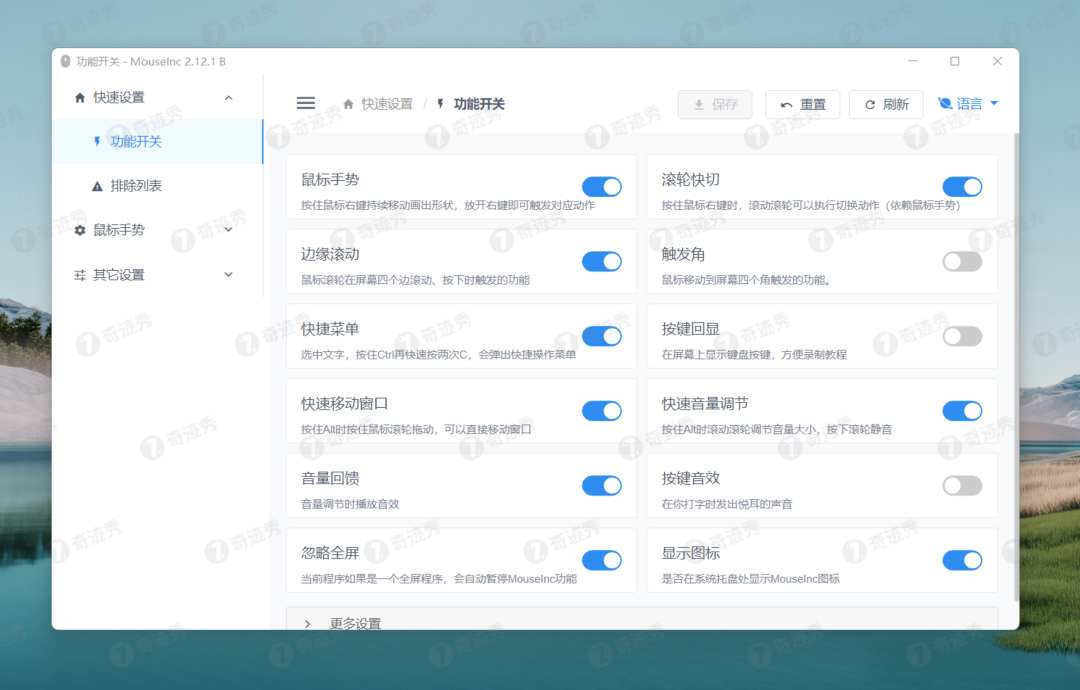Click the gear icon beside 鼠标手势 in the sidebar
This screenshot has width=1080, height=690.
(x=80, y=230)
